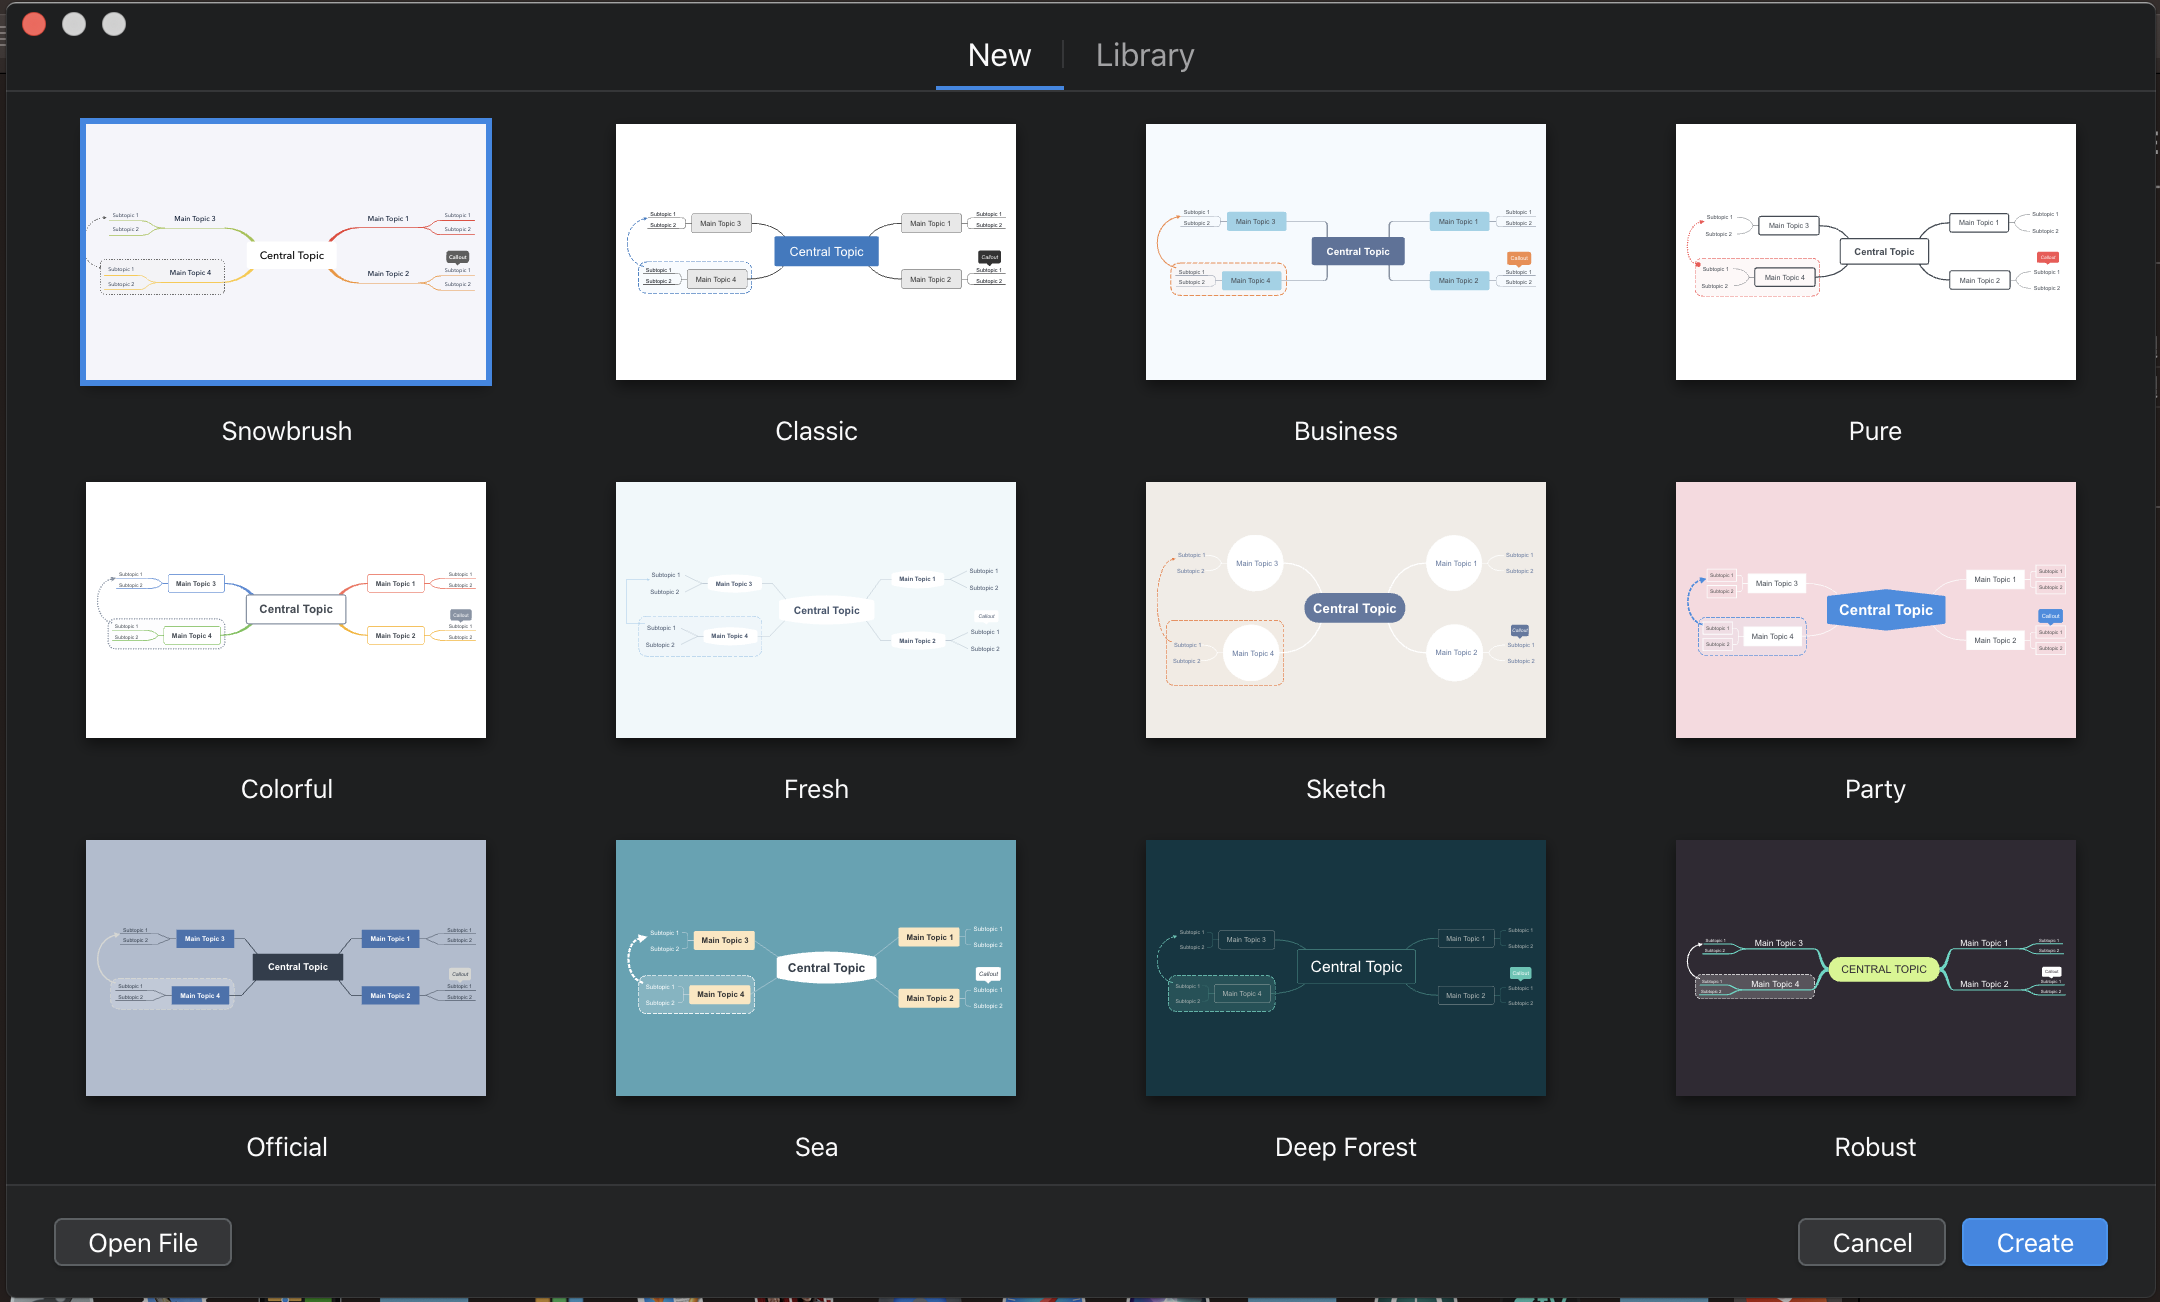Pick the teal Sea theme
This screenshot has height=1302, width=2160.
click(x=816, y=968)
